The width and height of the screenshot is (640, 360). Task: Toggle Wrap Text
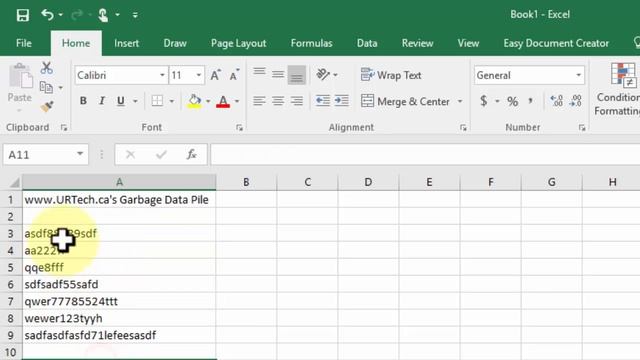pos(391,75)
